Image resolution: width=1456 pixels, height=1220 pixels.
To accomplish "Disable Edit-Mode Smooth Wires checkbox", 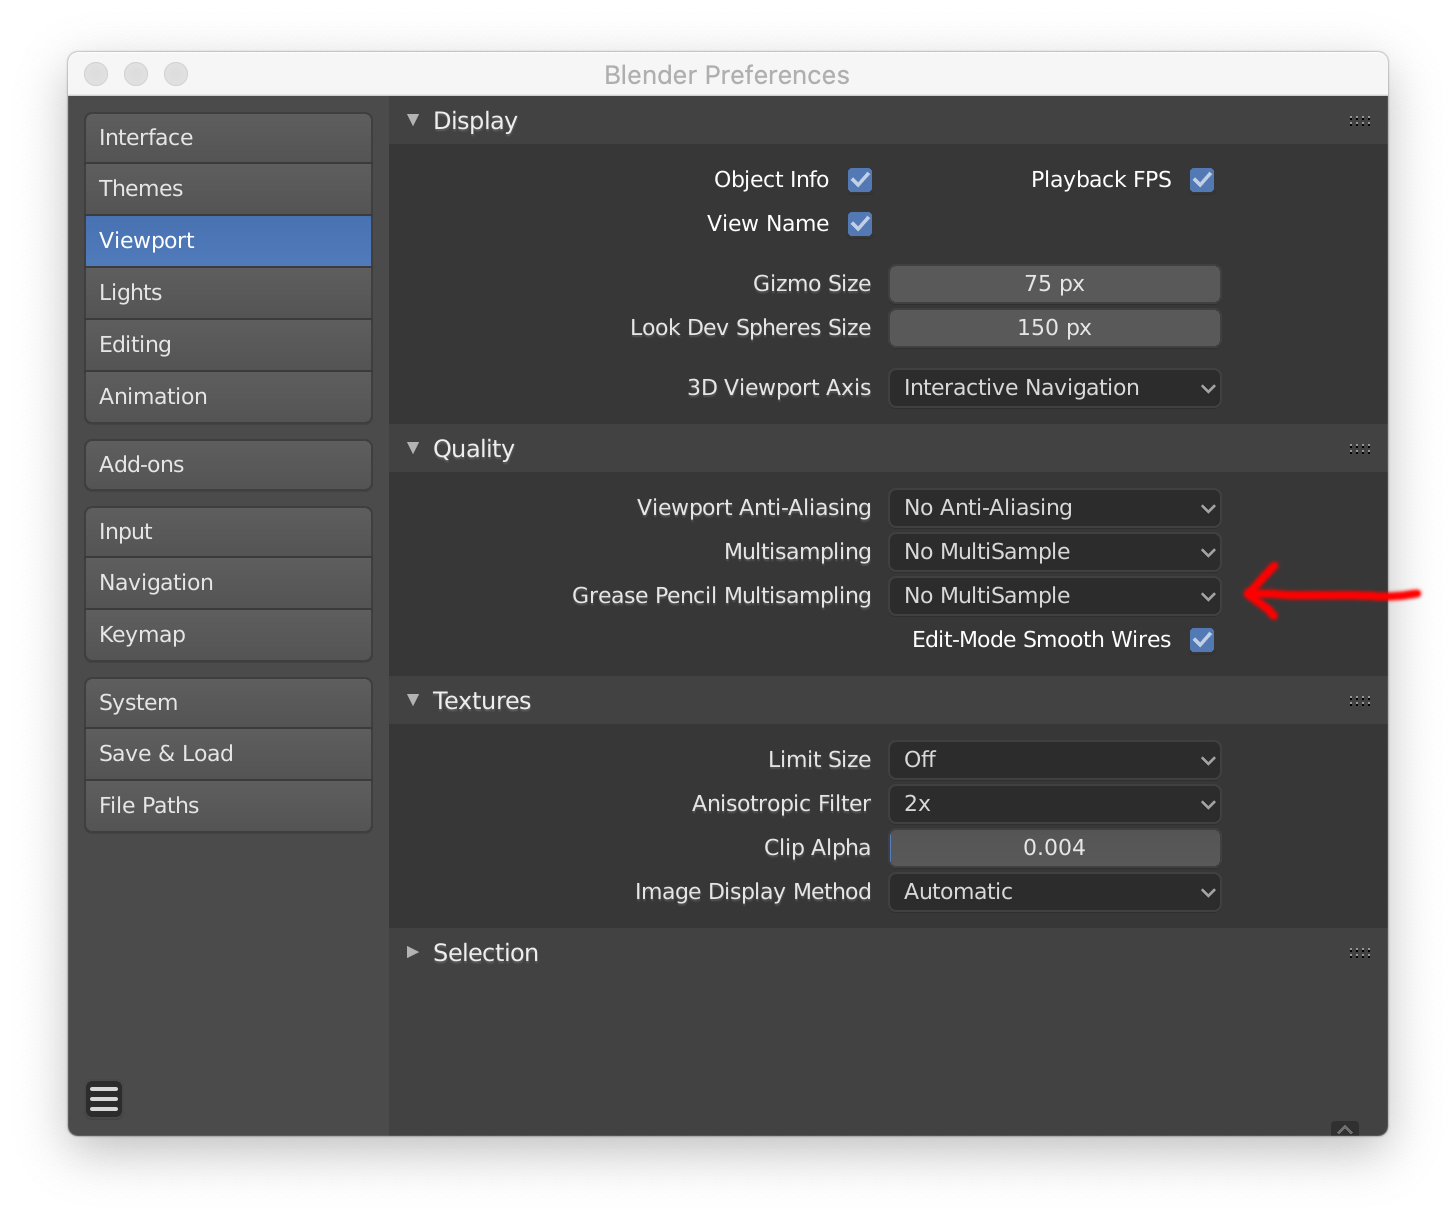I will [x=1202, y=640].
